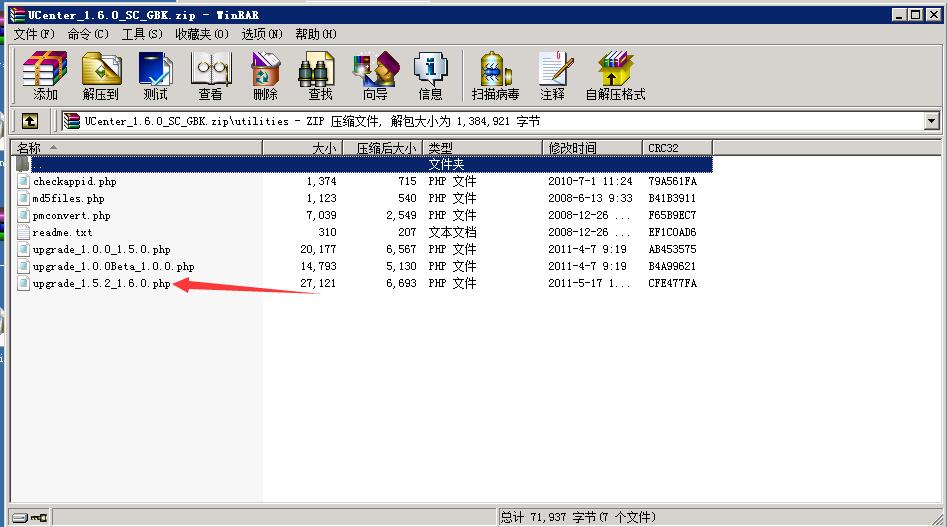The width and height of the screenshot is (947, 527).
Task: Click the status bar key icon
Action: pyautogui.click(x=39, y=517)
